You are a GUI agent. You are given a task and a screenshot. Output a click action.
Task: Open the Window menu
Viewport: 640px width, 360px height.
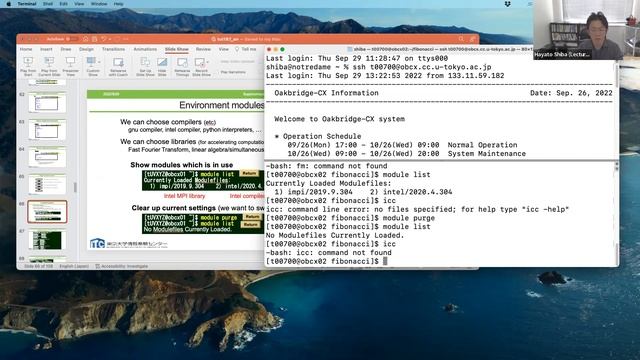coord(99,4)
